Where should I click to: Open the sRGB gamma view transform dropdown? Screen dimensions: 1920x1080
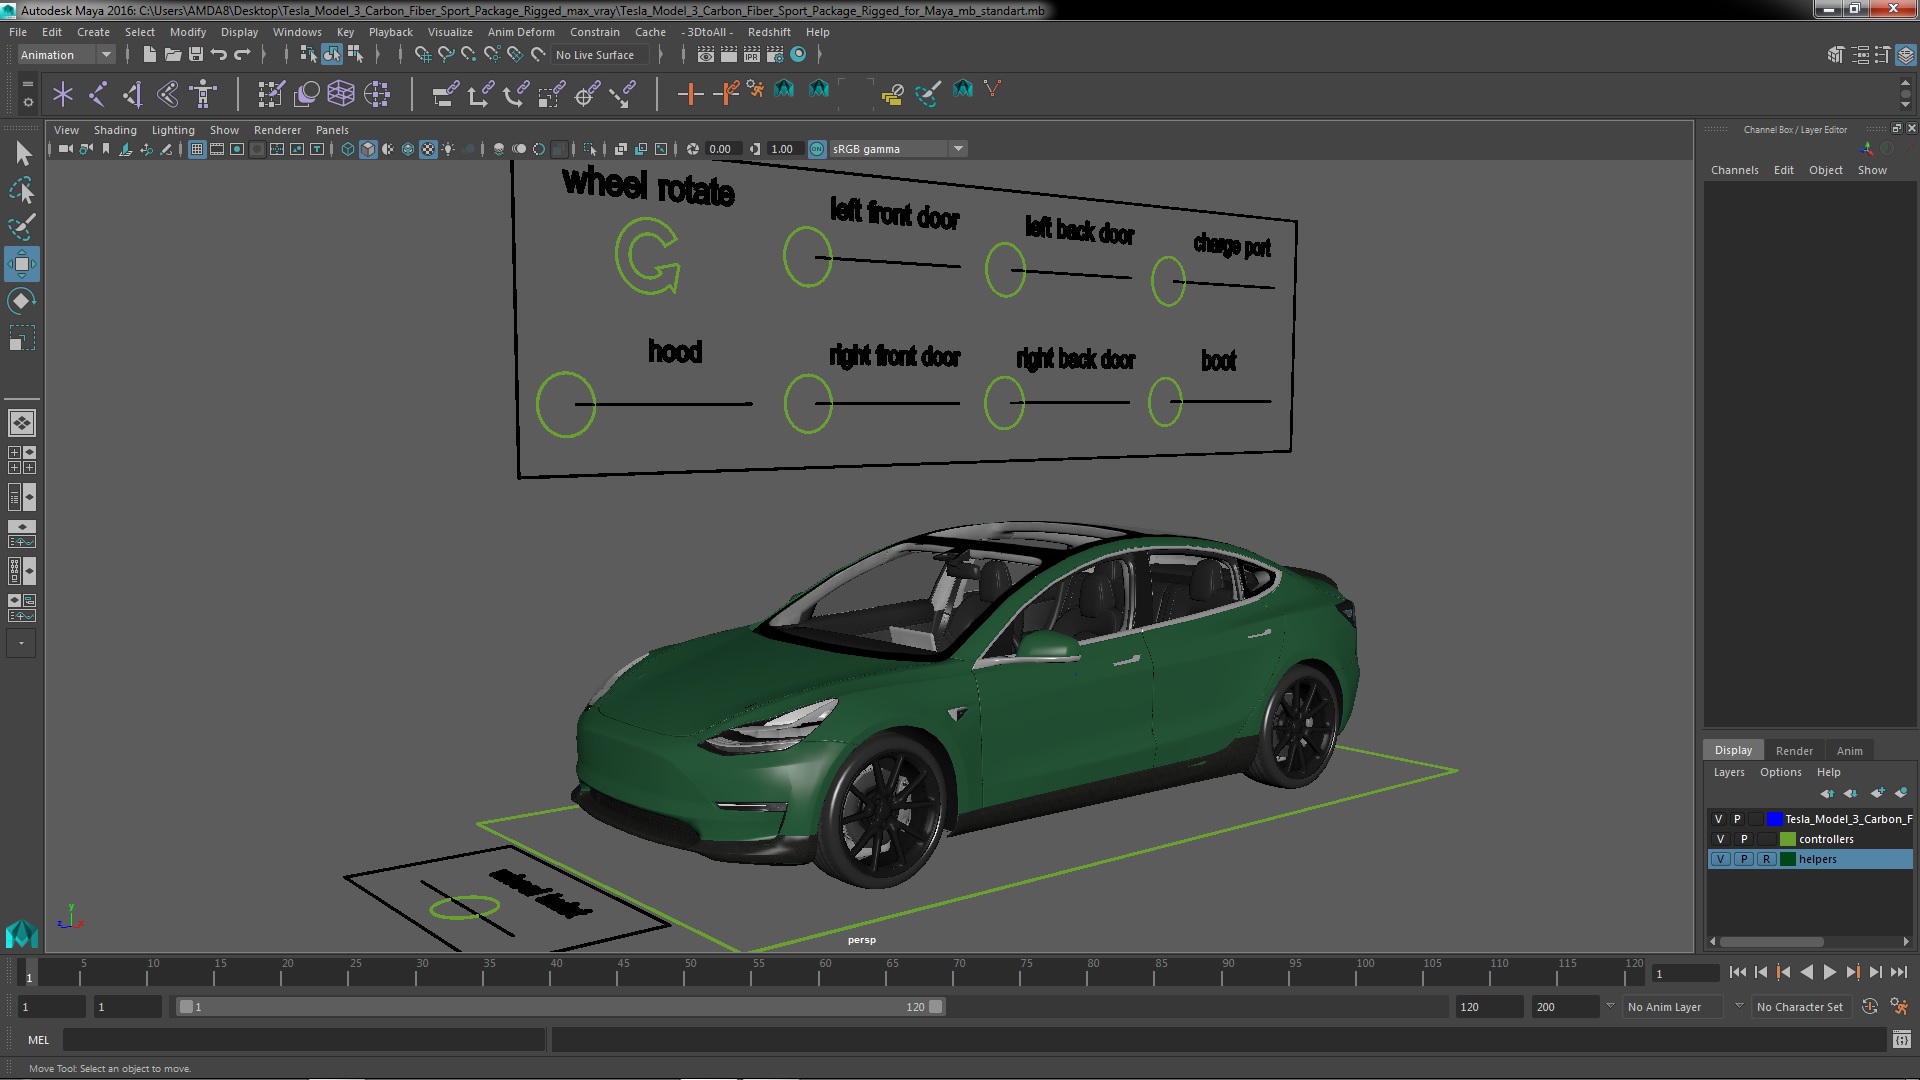[x=897, y=149]
